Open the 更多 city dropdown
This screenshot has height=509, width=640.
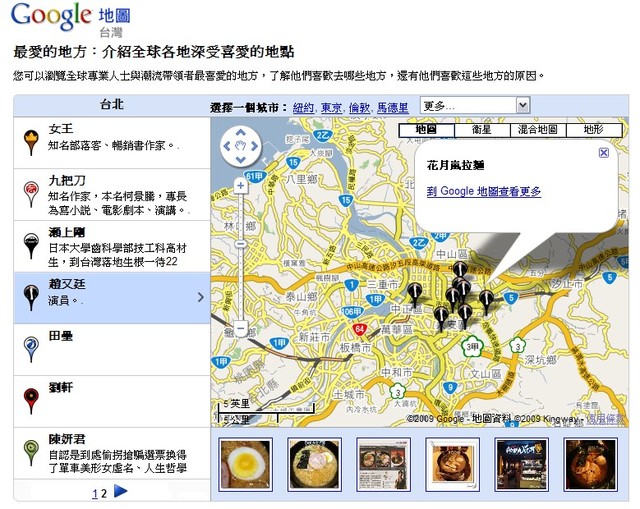tap(475, 106)
